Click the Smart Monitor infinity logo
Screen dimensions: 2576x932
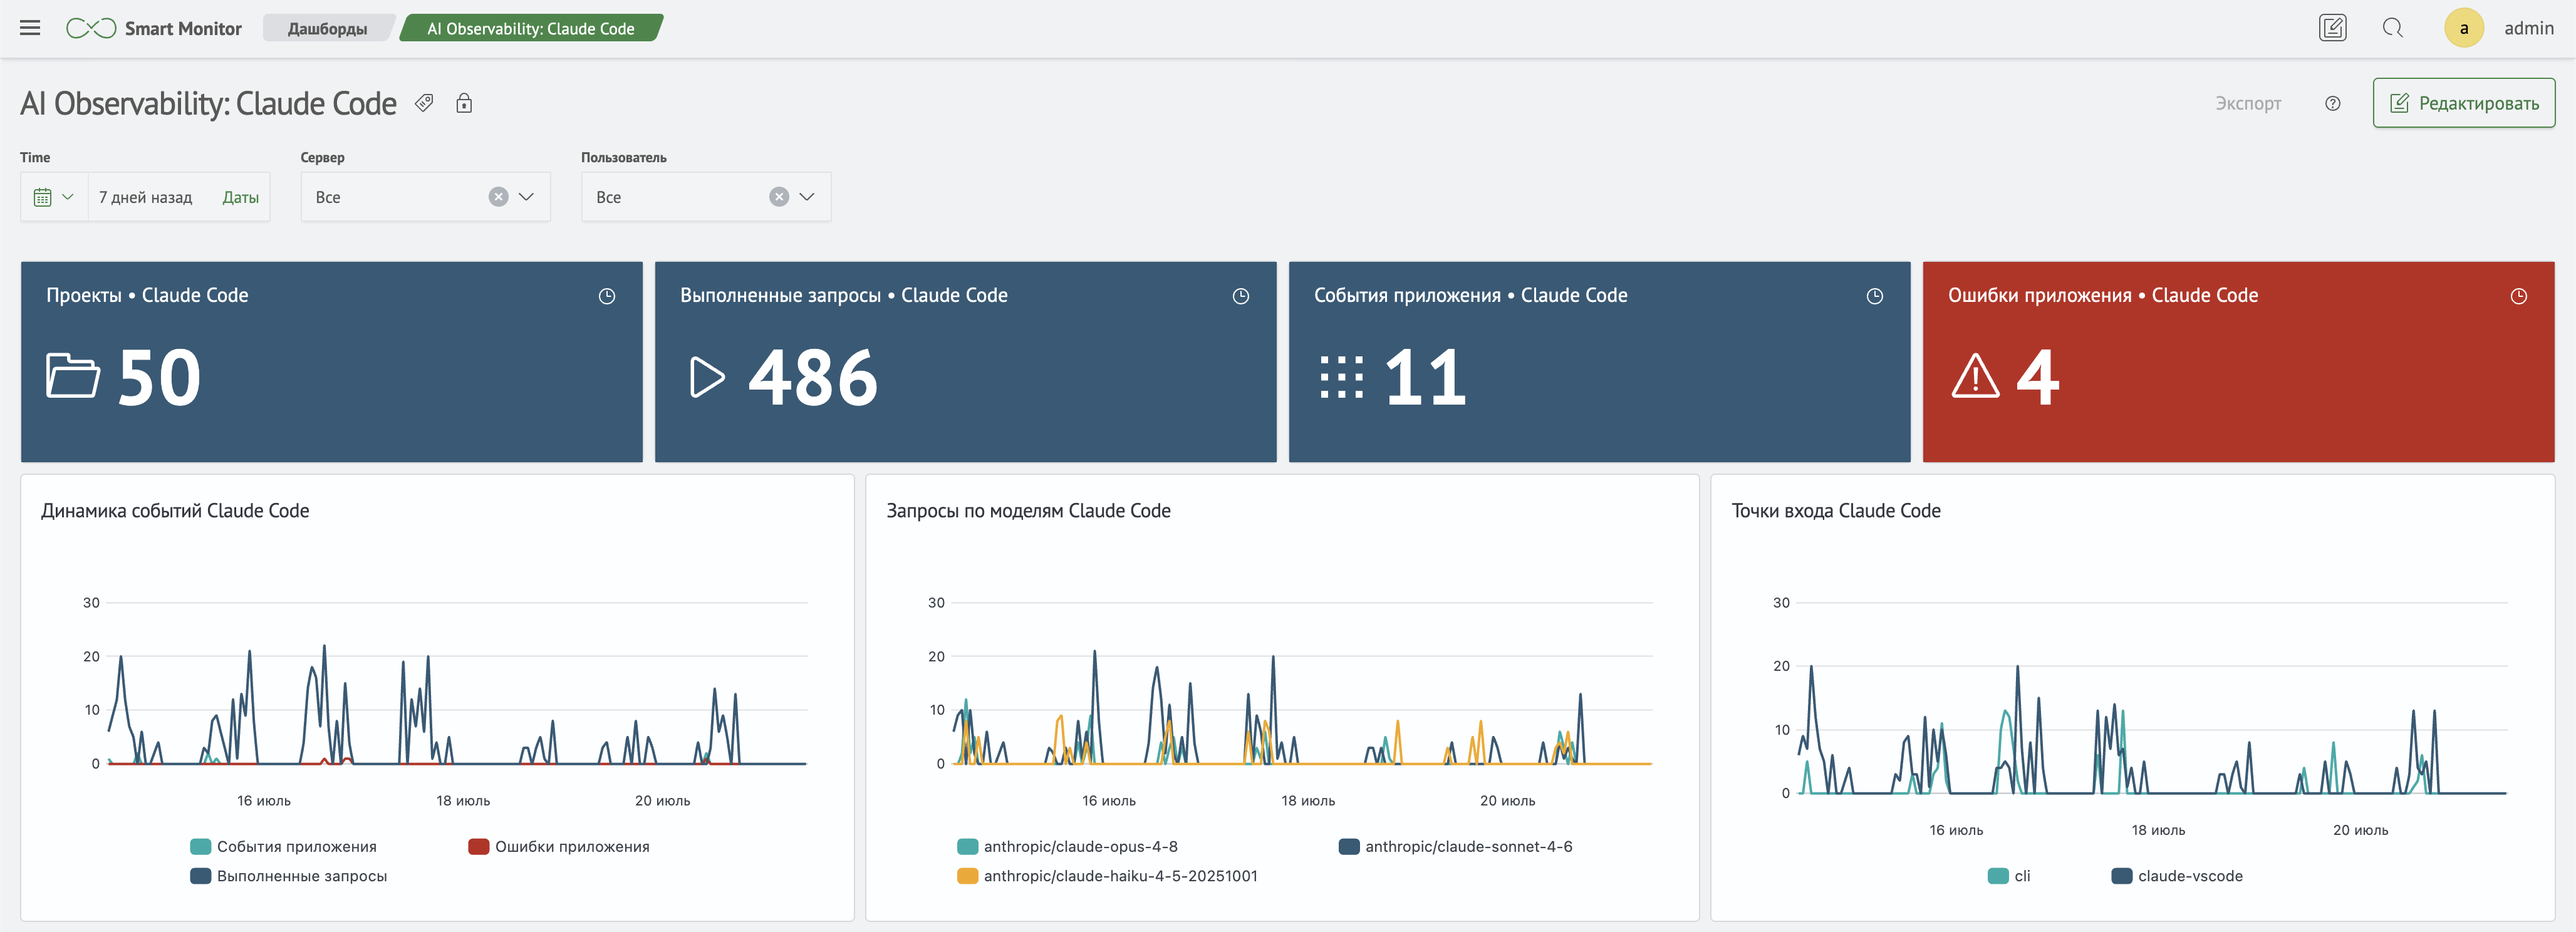pos(91,28)
